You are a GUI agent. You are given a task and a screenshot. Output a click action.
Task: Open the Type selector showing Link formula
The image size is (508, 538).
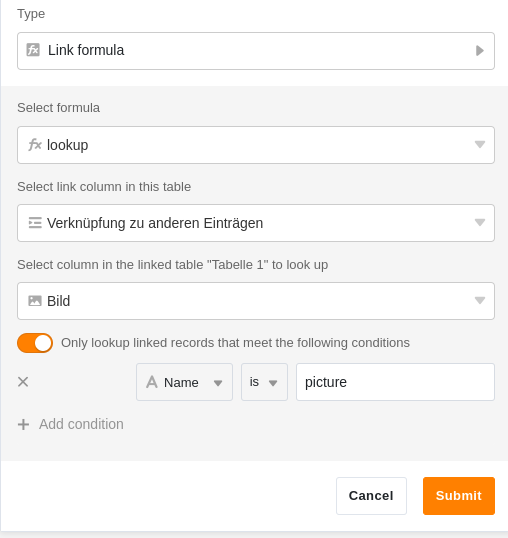coord(256,51)
